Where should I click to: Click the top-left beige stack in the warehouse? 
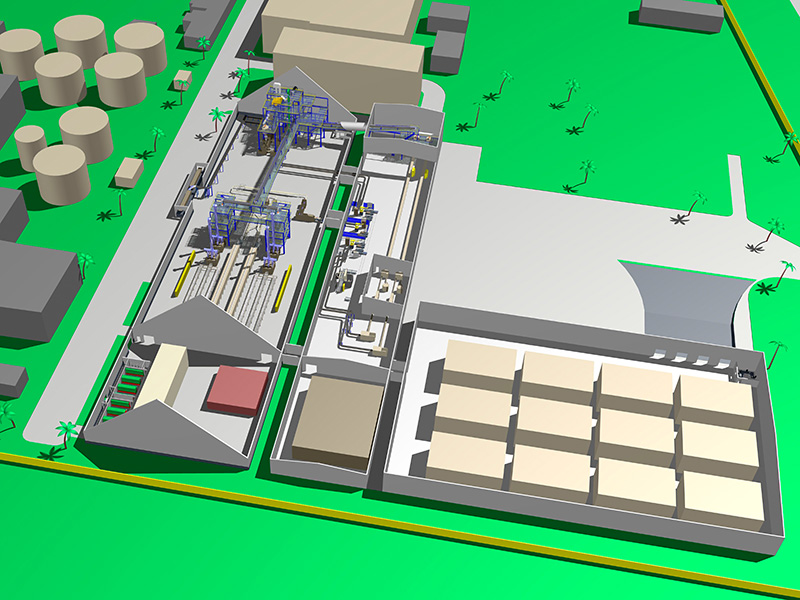click(481, 365)
